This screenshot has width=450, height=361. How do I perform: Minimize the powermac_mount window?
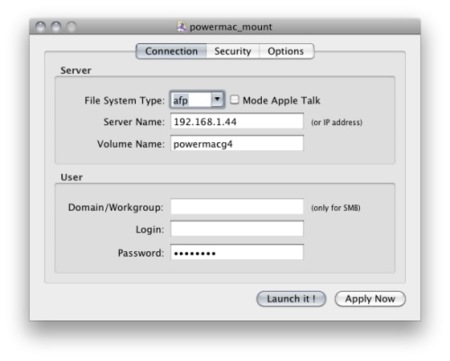coord(56,27)
